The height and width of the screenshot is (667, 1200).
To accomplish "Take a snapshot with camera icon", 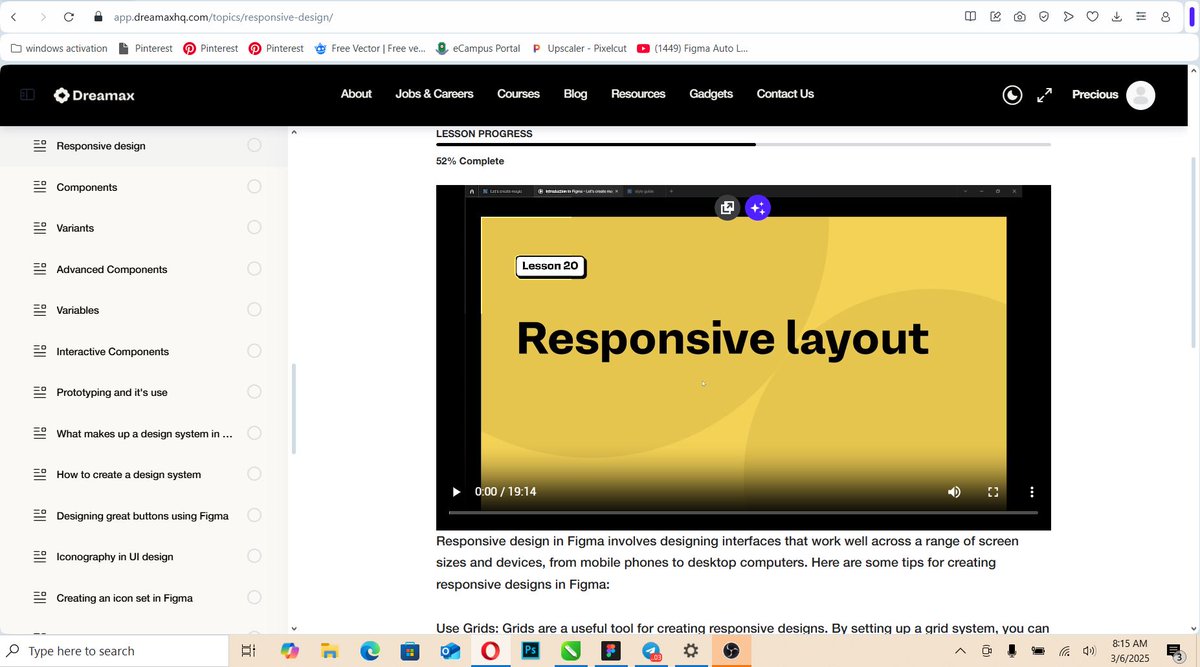I will point(1019,17).
